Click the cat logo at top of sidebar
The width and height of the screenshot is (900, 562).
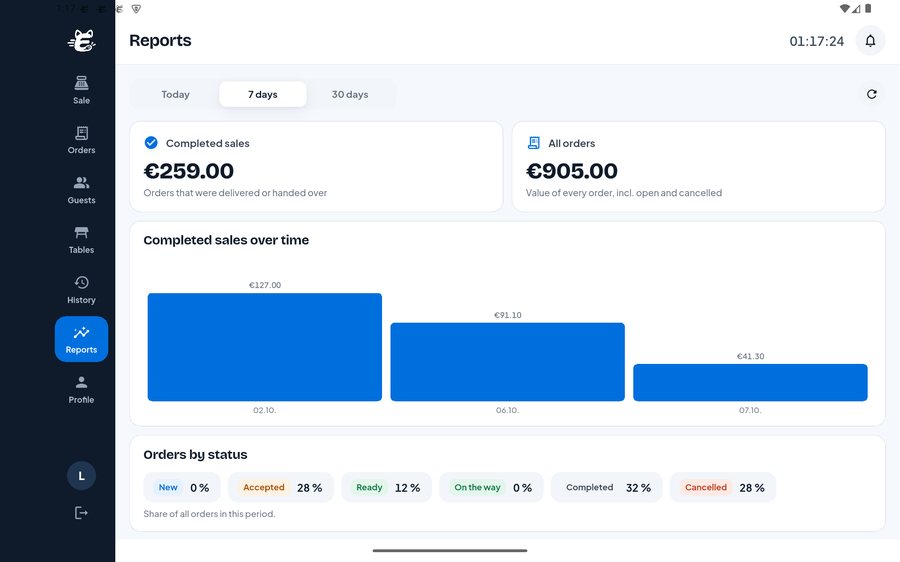click(82, 41)
